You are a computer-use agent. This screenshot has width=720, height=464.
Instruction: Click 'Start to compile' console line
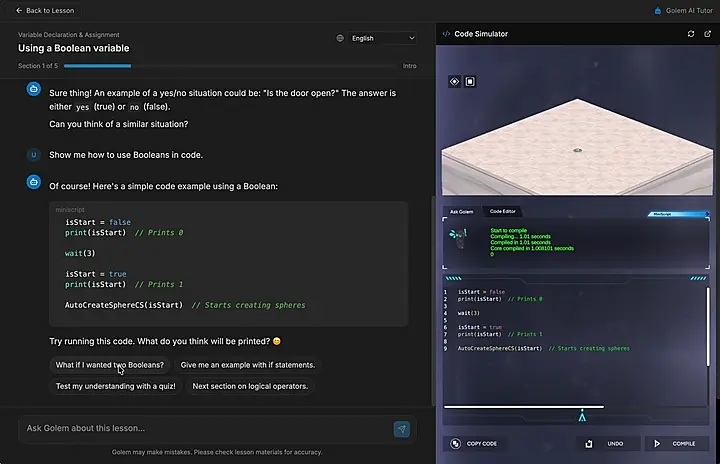(508, 231)
